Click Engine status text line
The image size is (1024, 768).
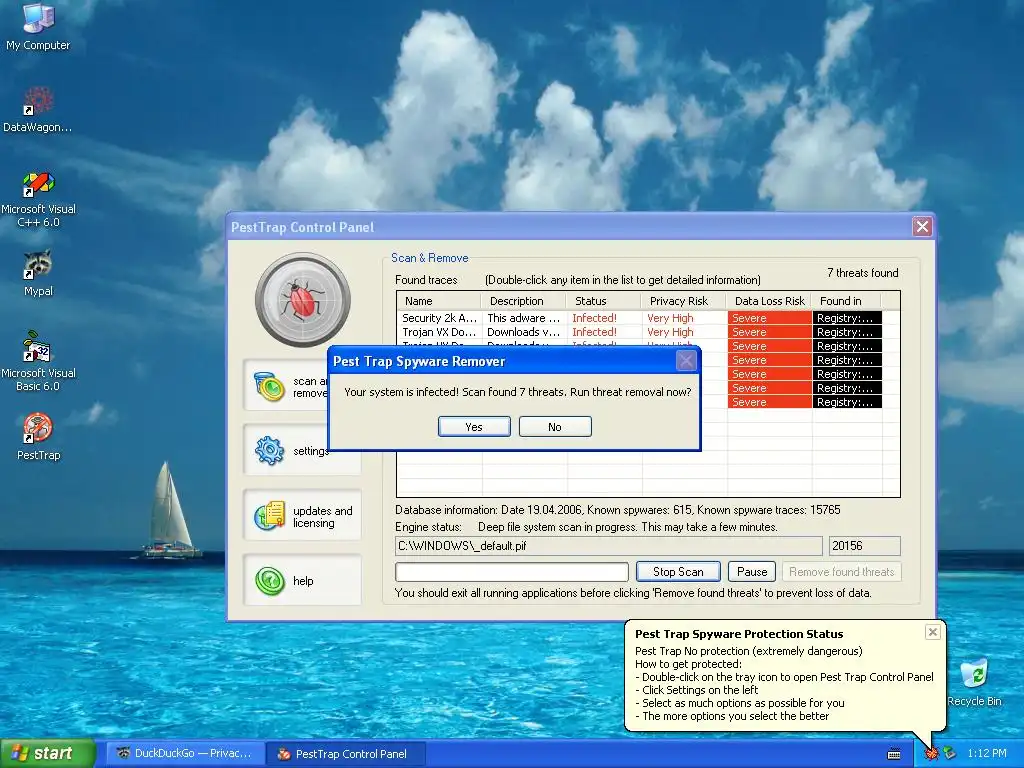tap(586, 527)
